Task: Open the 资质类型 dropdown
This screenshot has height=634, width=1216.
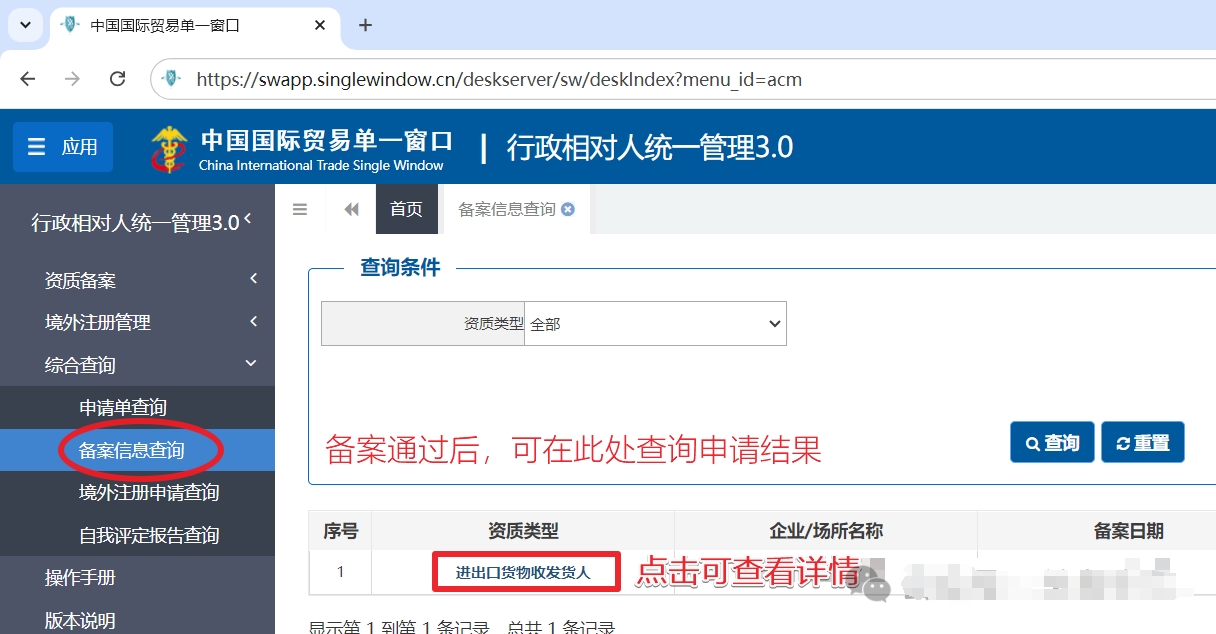Action: (x=655, y=324)
